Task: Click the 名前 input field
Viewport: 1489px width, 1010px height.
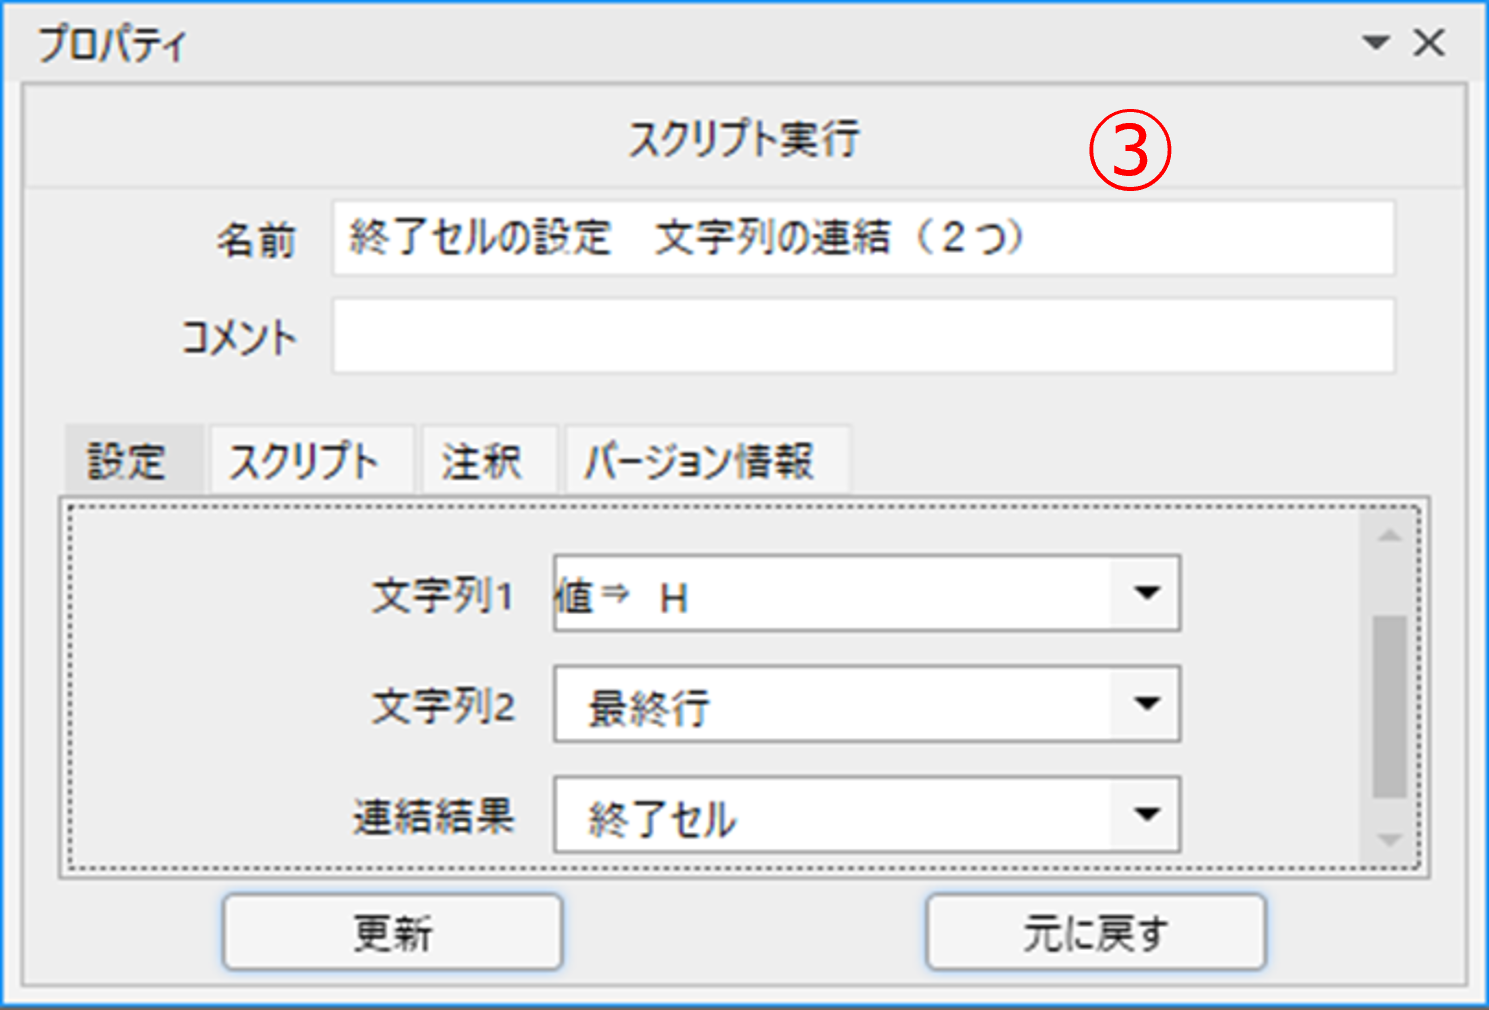Action: tap(863, 238)
